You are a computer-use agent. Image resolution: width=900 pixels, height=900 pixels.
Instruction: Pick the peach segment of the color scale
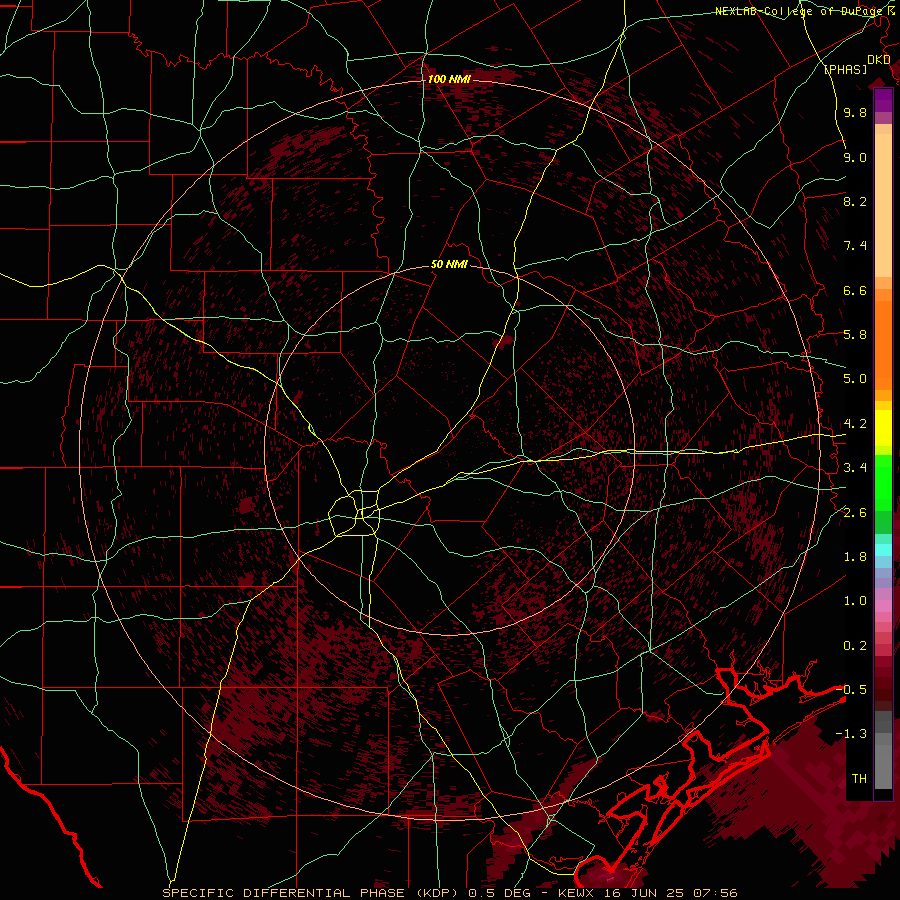(x=883, y=207)
